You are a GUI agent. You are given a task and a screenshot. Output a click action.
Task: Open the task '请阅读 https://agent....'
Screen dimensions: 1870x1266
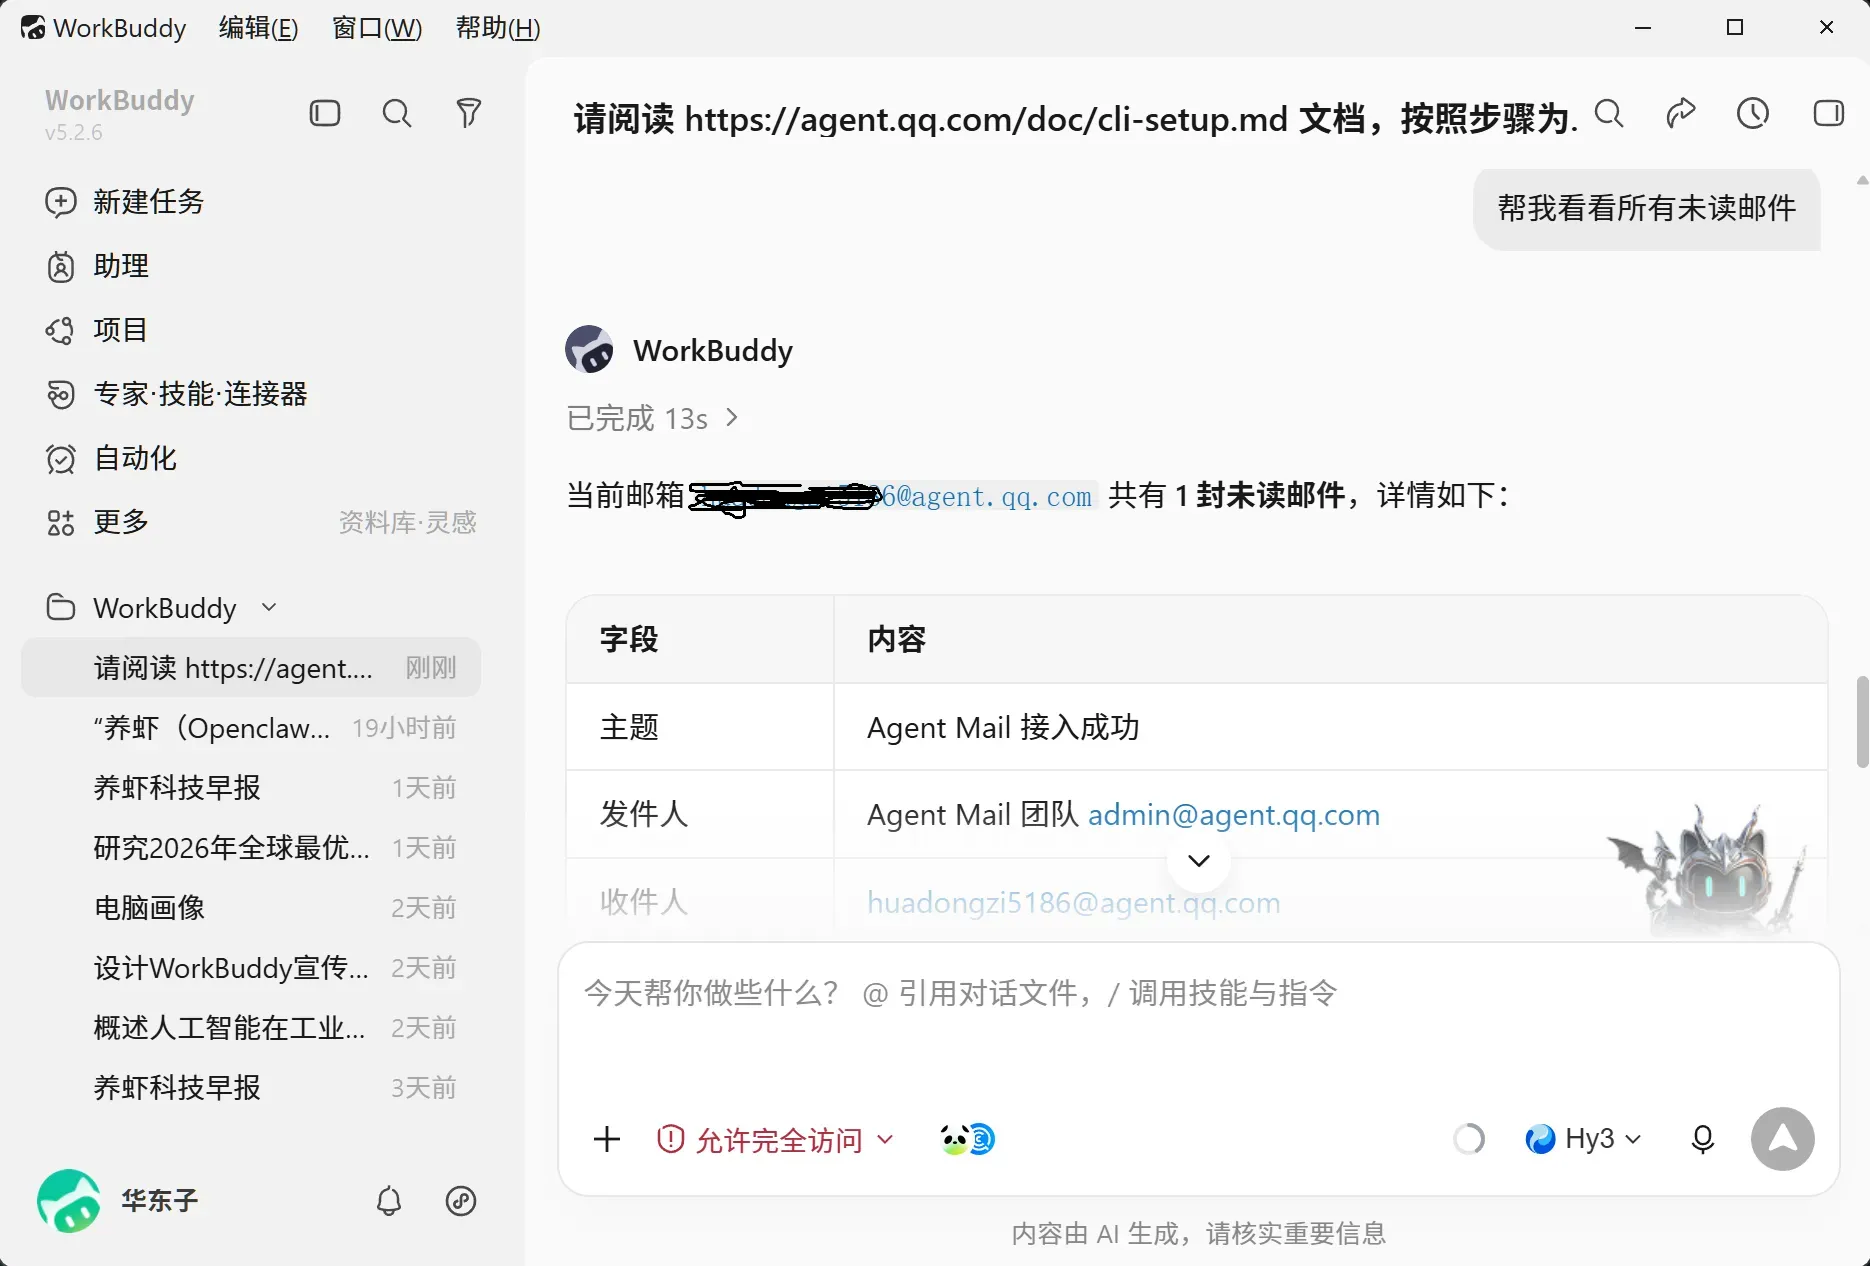coord(251,668)
